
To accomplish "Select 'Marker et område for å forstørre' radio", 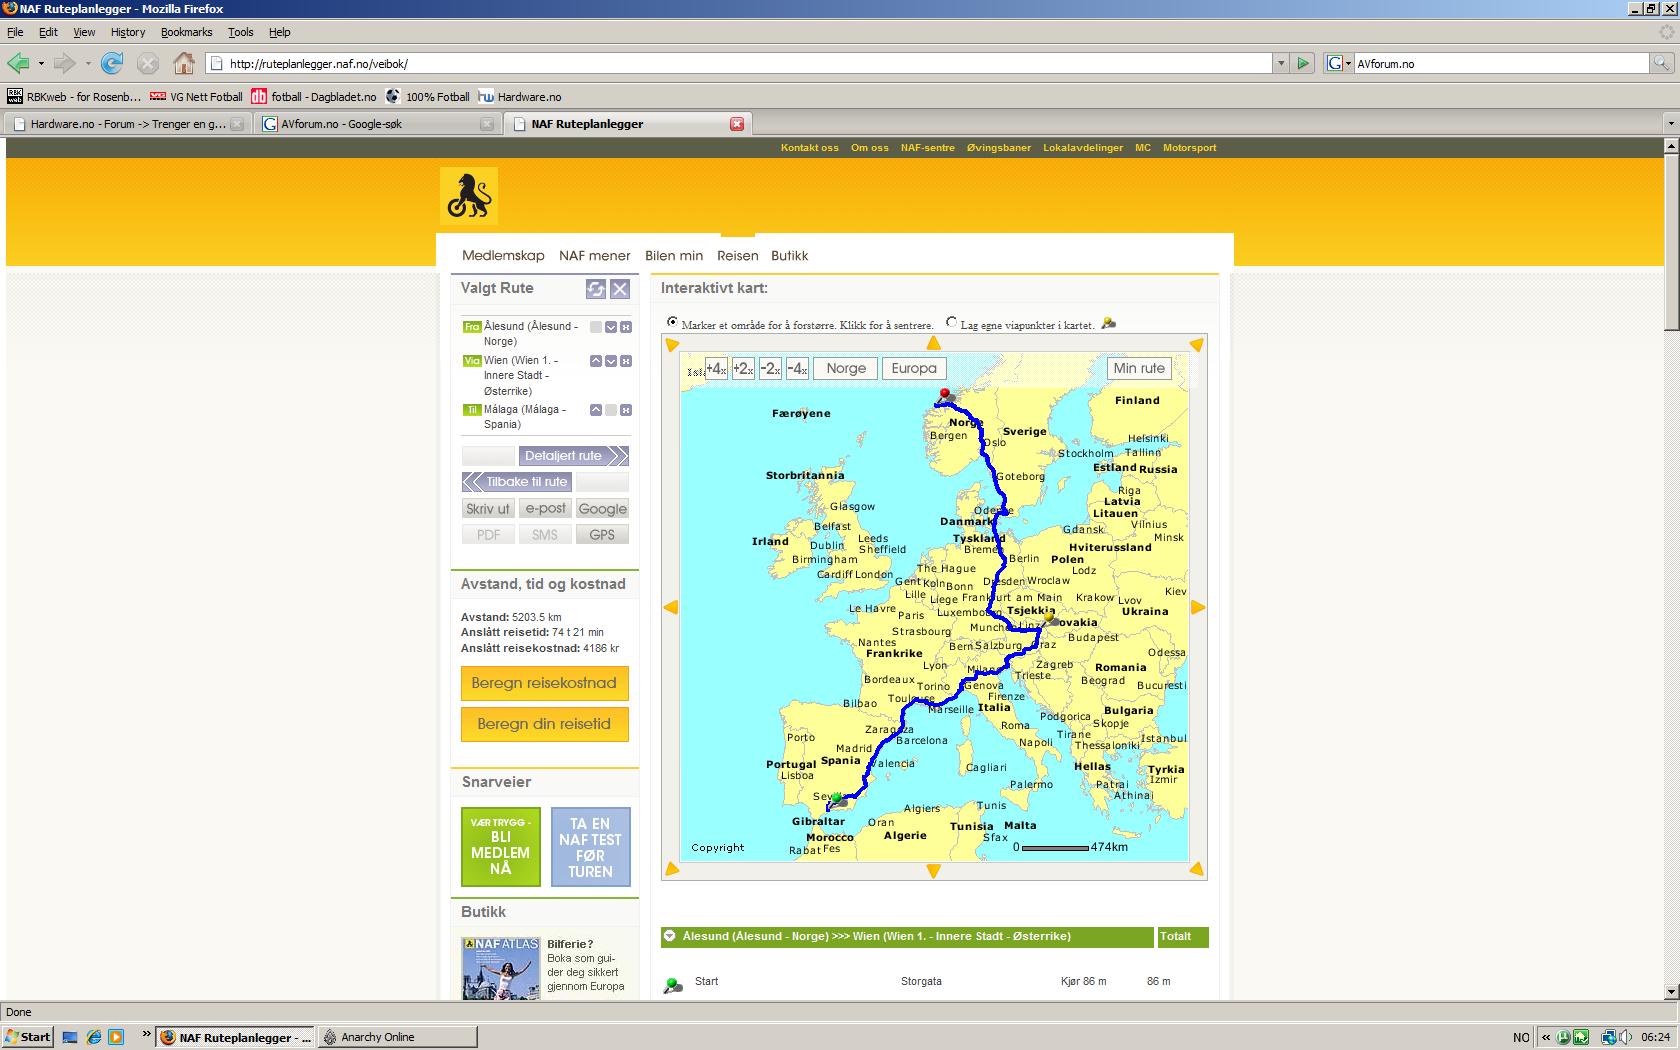I will (672, 322).
